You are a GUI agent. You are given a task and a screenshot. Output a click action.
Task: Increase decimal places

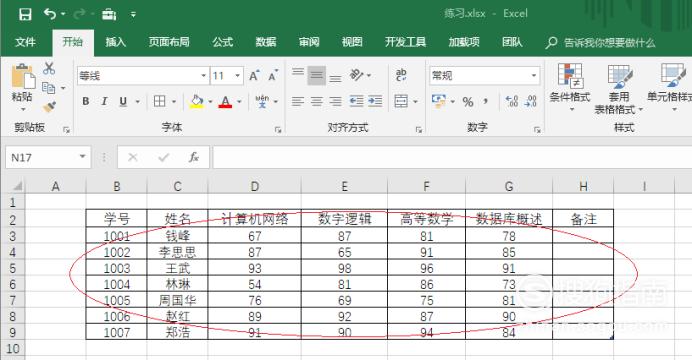(512, 101)
